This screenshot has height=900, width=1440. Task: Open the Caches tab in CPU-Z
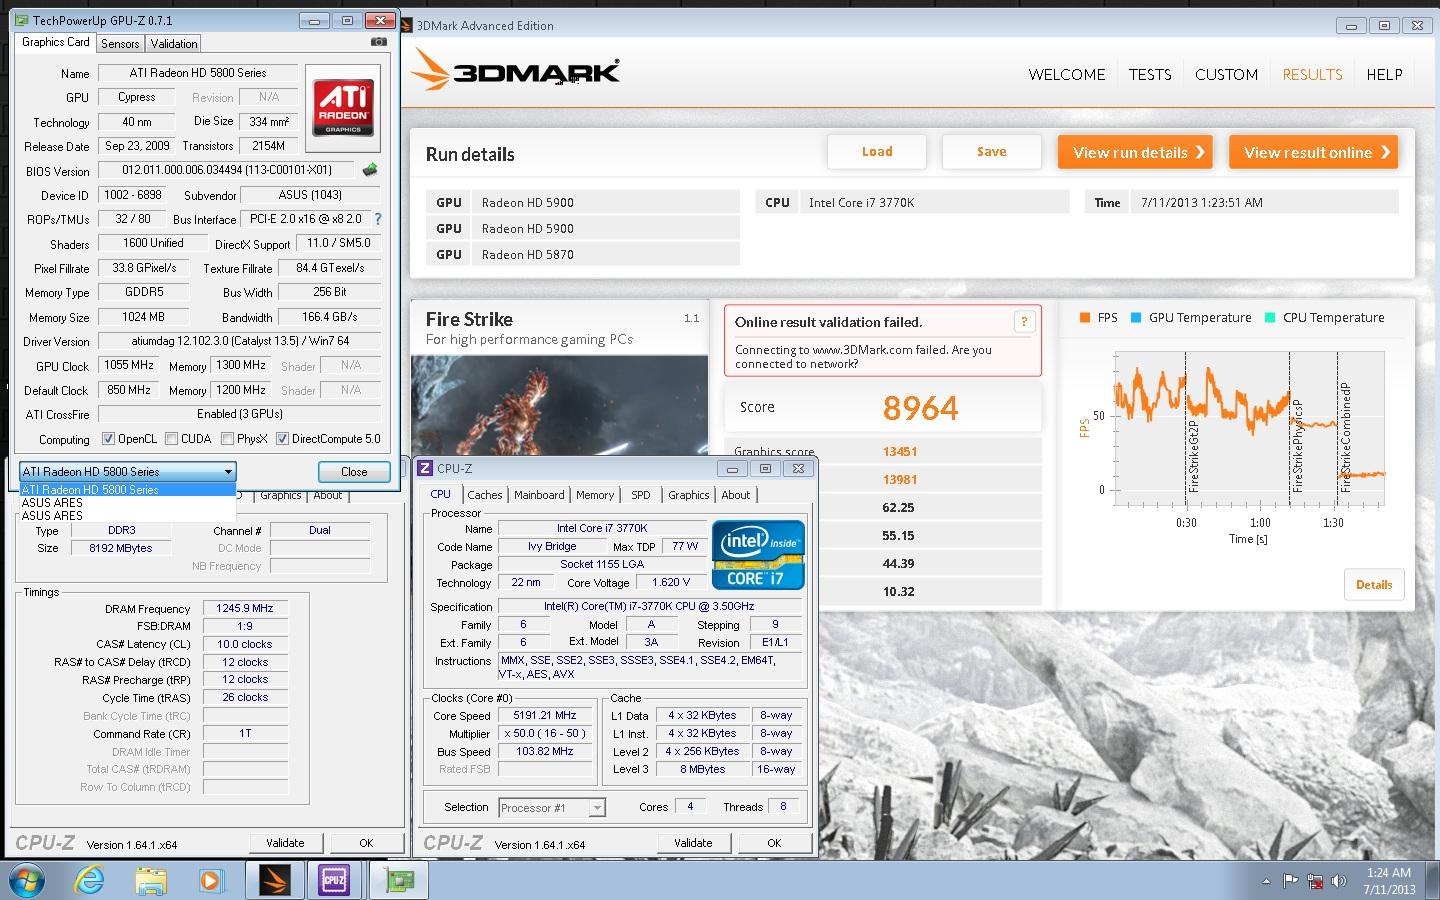click(x=485, y=495)
